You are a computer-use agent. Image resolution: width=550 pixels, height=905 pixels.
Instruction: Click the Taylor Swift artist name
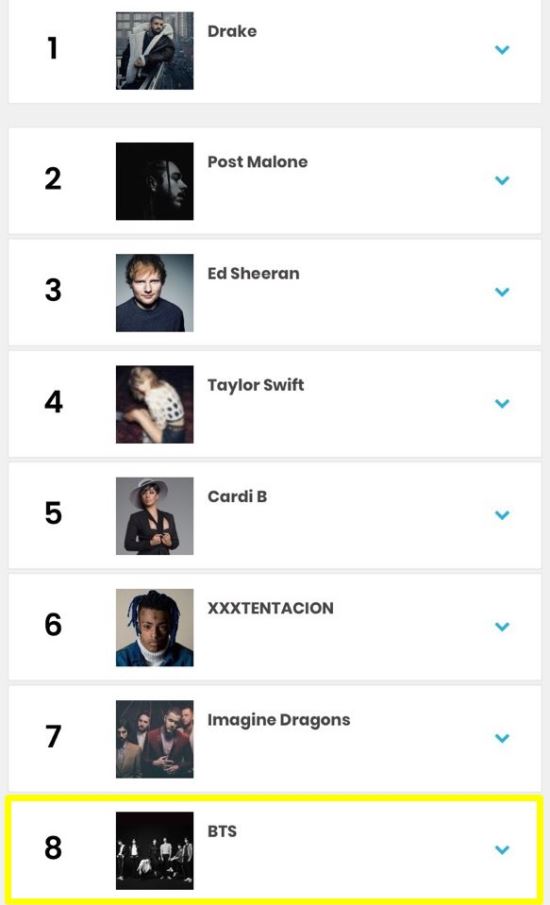coord(256,386)
